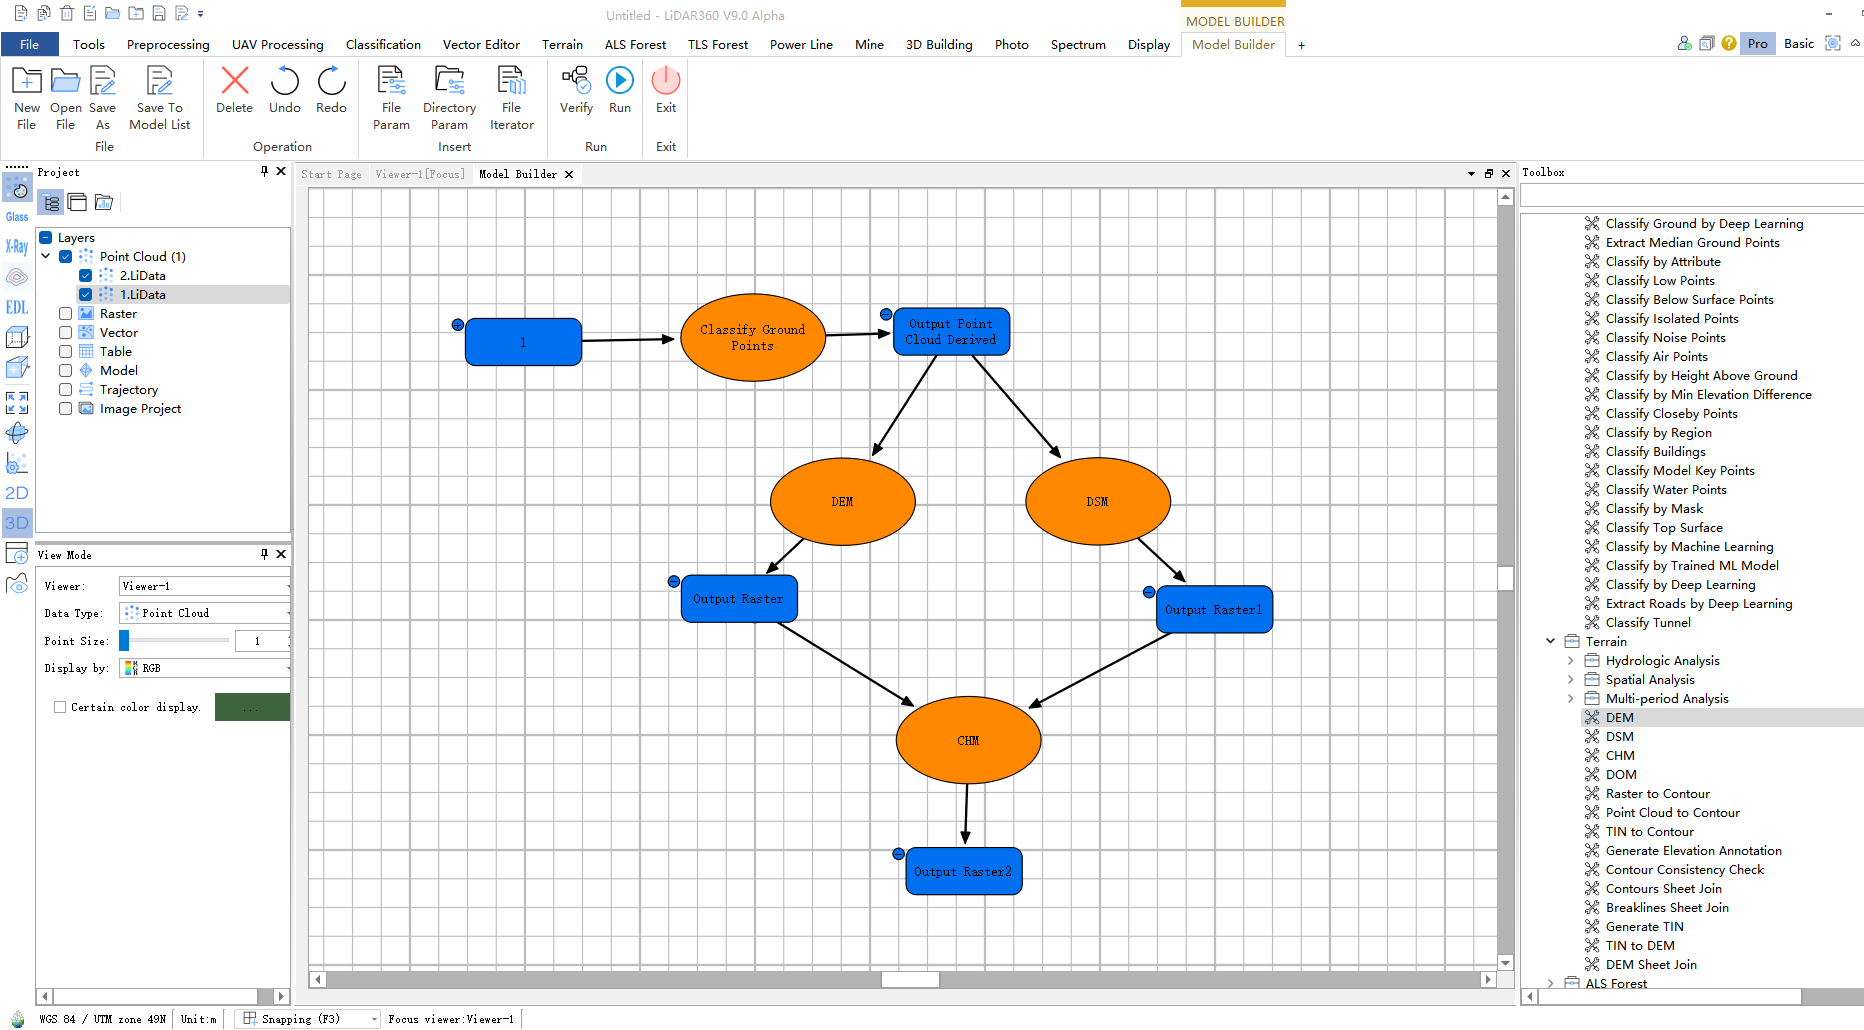Open the Classification ribbon tab
The image size is (1864, 1030).
click(383, 45)
